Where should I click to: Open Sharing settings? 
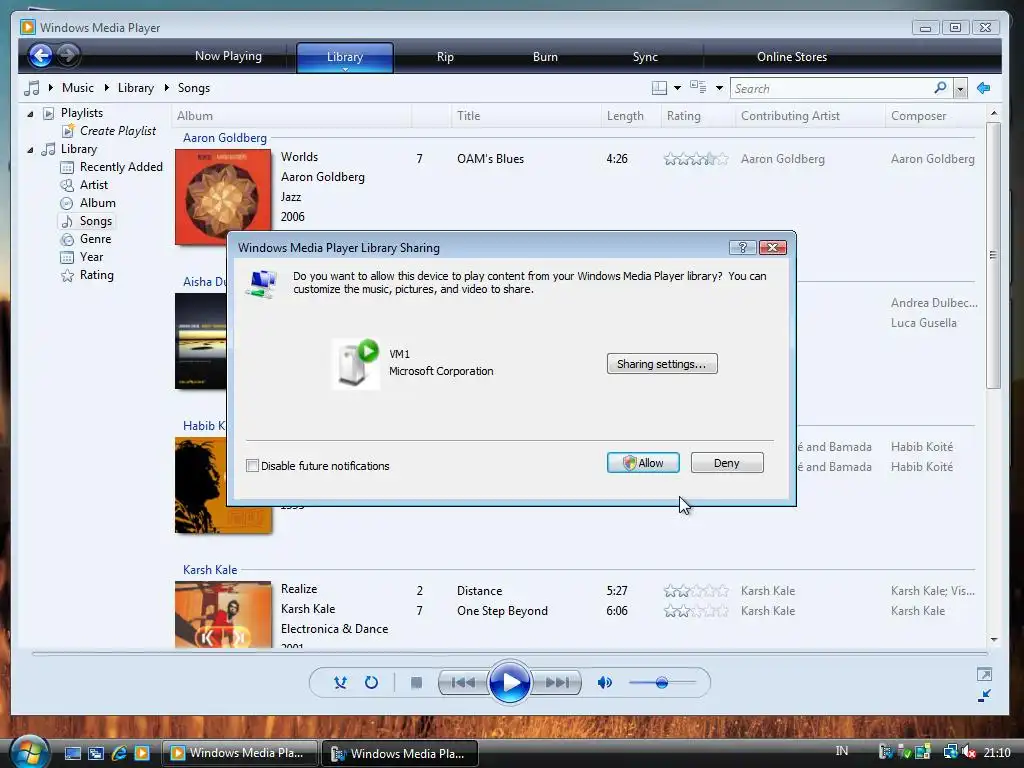(x=662, y=364)
